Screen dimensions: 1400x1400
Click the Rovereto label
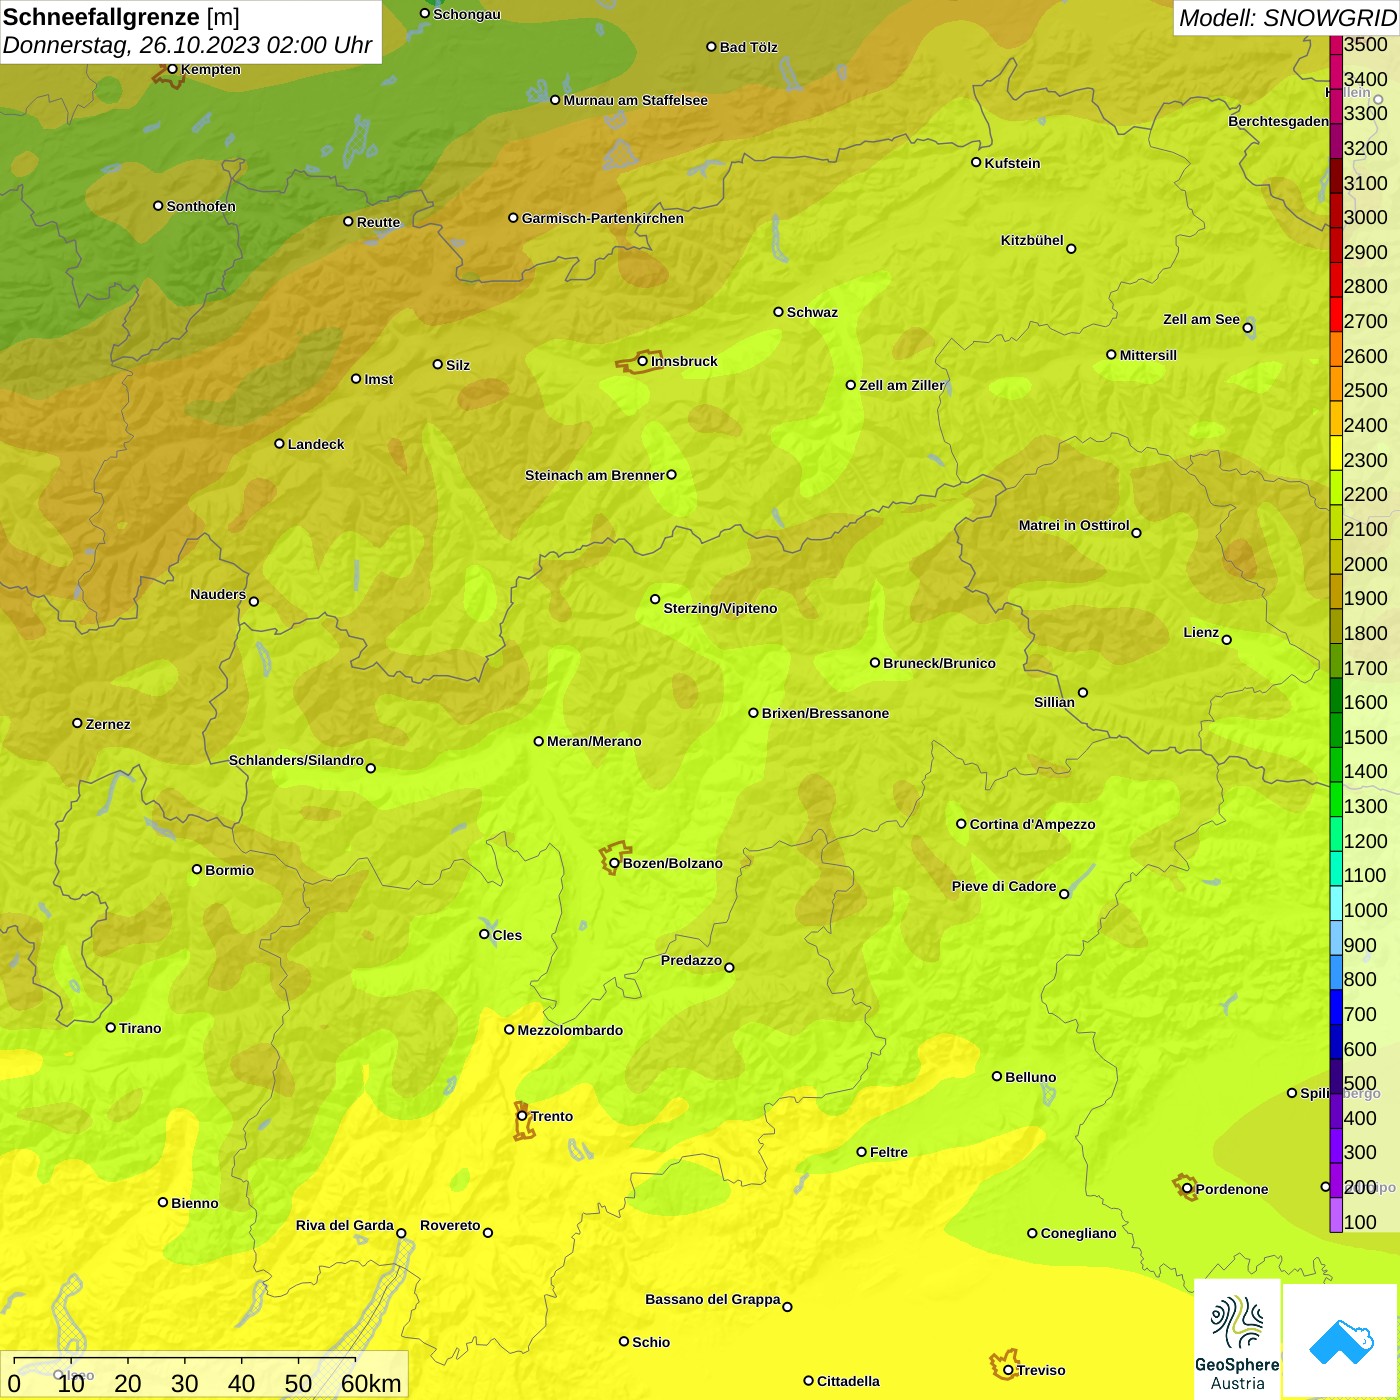tap(450, 1225)
